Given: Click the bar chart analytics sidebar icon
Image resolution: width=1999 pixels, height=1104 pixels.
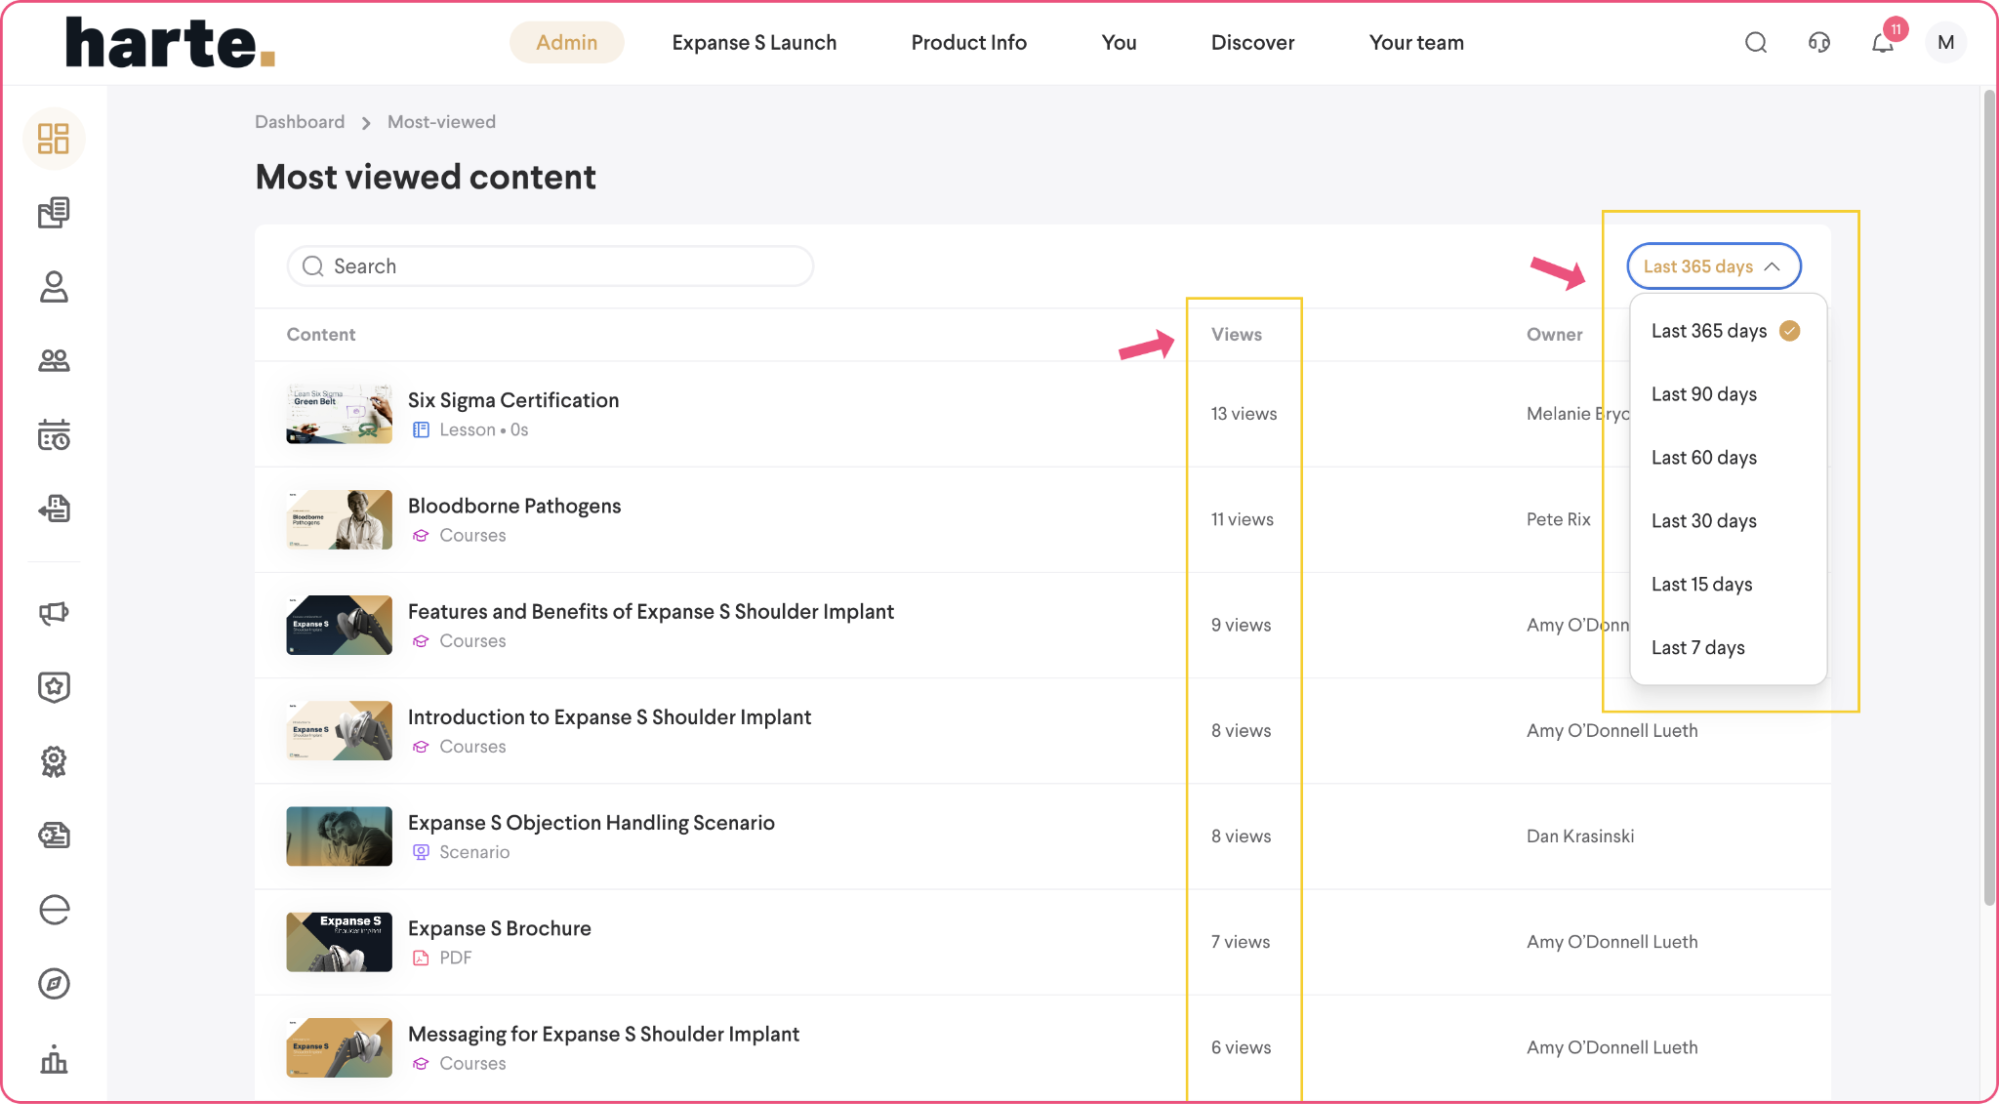Looking at the screenshot, I should point(53,1059).
